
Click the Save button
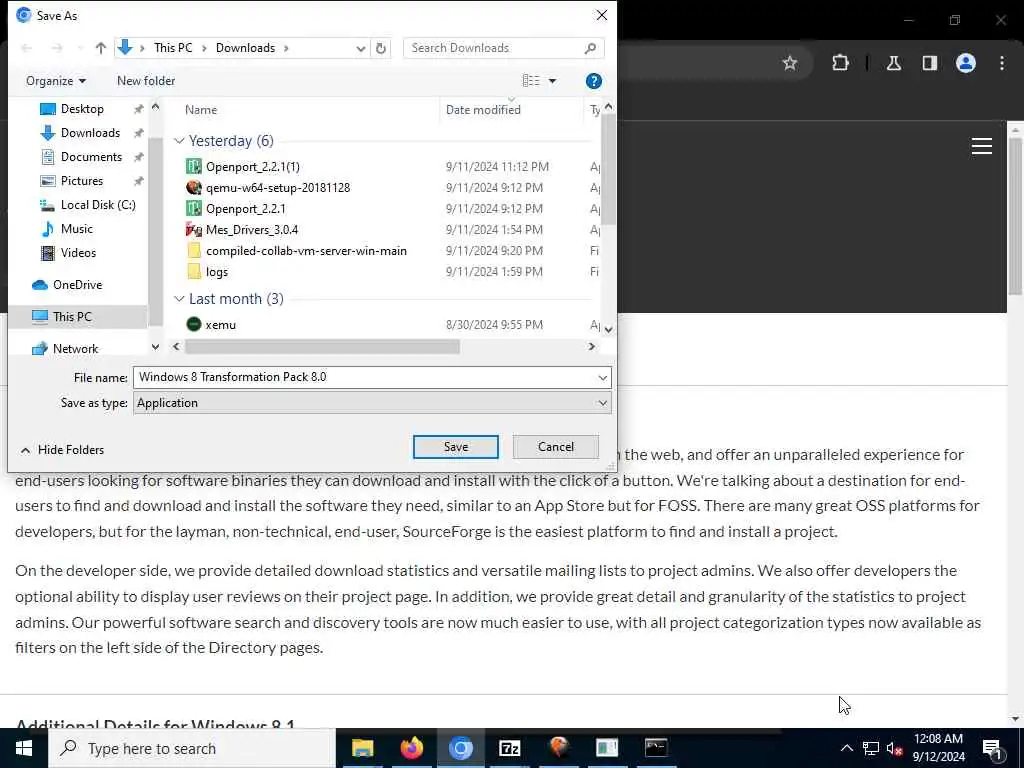[x=455, y=447]
